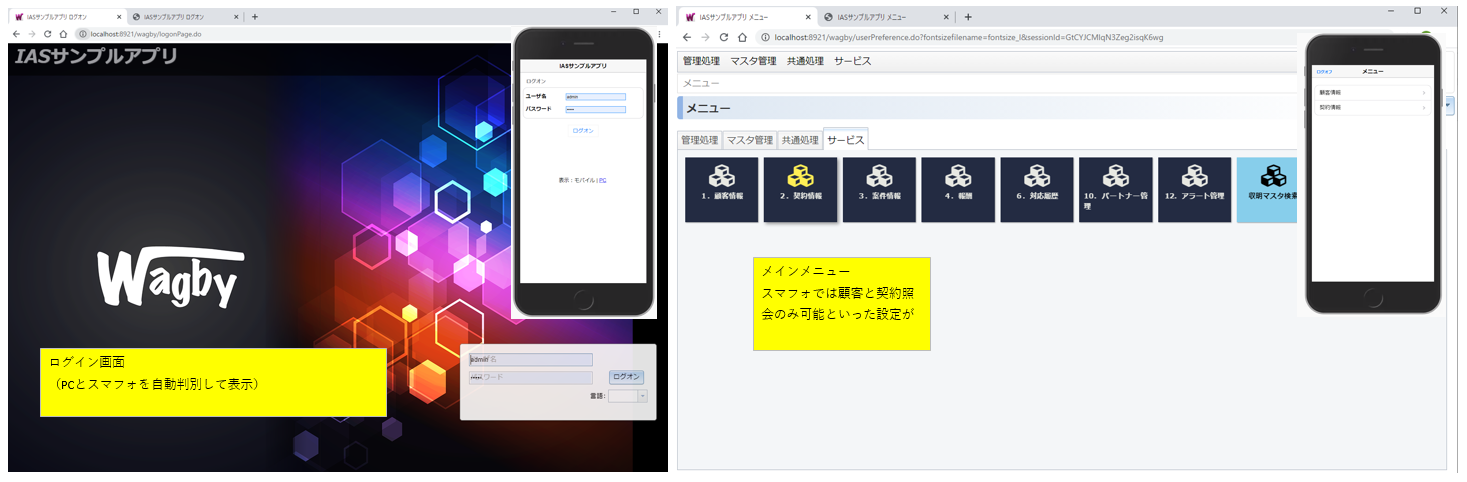This screenshot has width=1467, height=482.
Task: Open the マスタ管理 item in the top menu bar
Action: pos(753,61)
